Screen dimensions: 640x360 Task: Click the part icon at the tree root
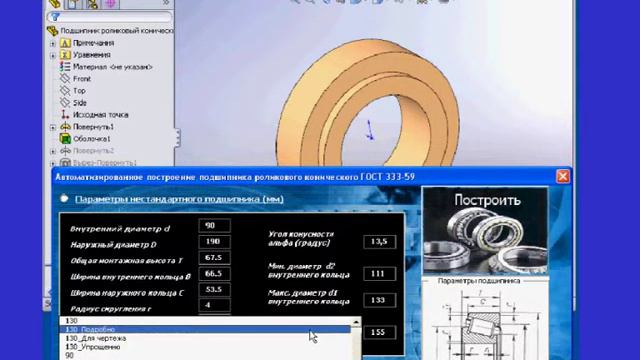[52, 31]
